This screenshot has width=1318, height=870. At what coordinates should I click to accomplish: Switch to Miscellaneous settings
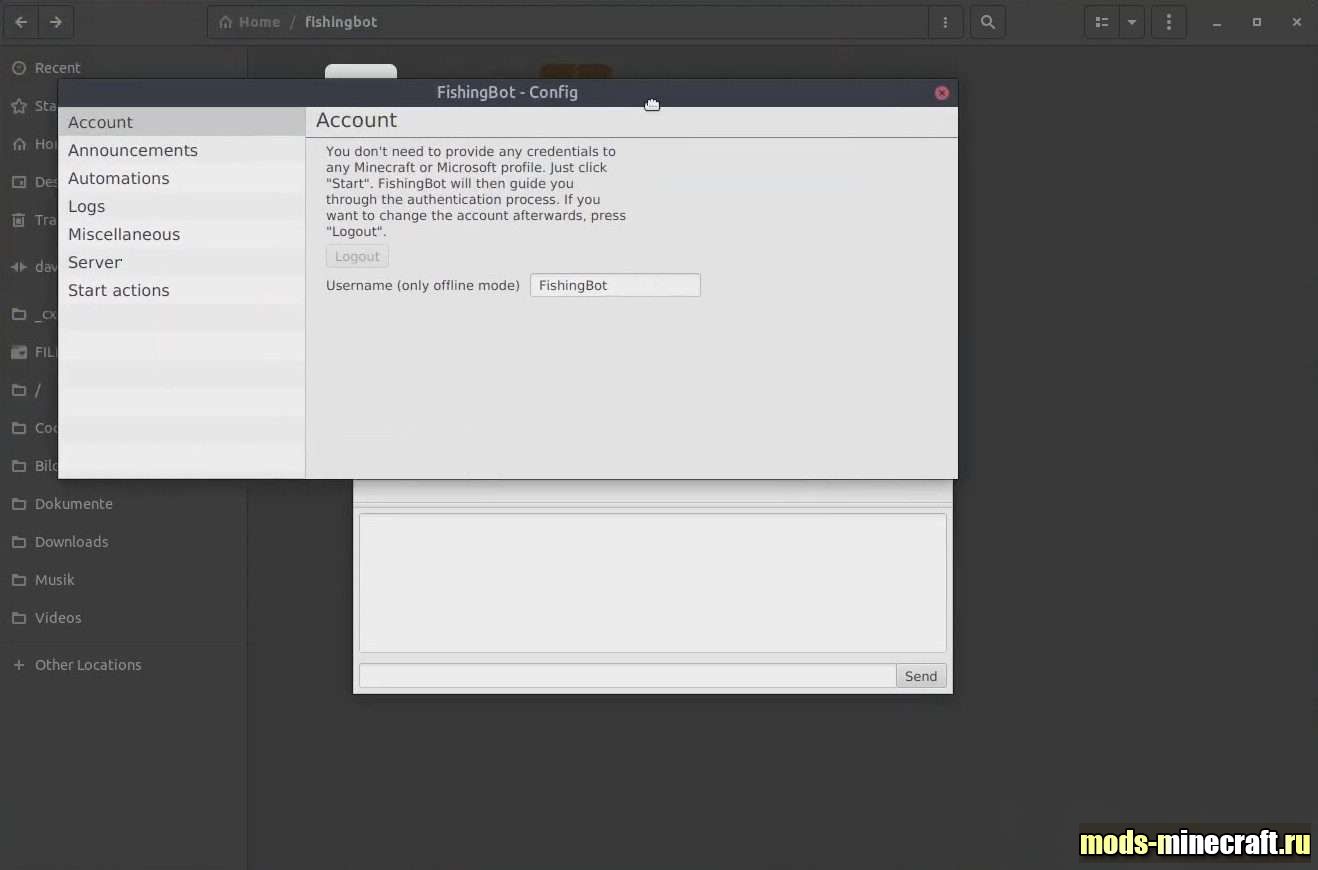[x=124, y=234]
